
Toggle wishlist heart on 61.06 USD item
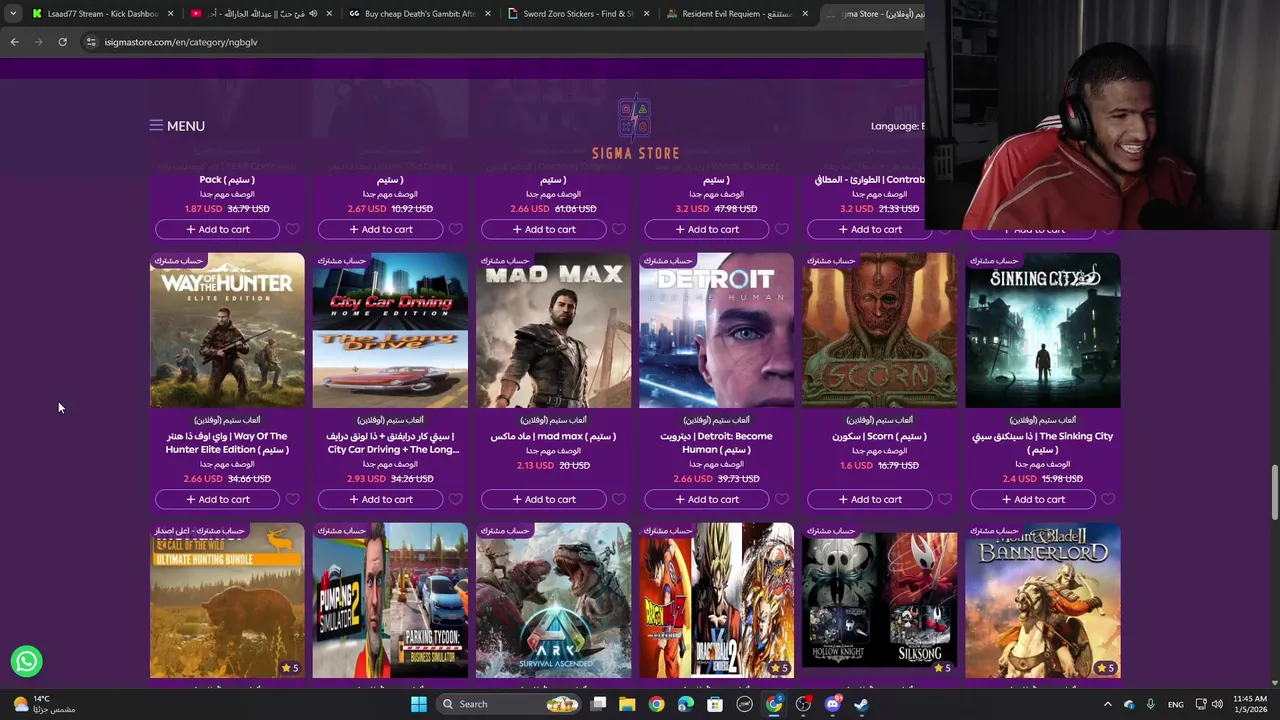(618, 229)
